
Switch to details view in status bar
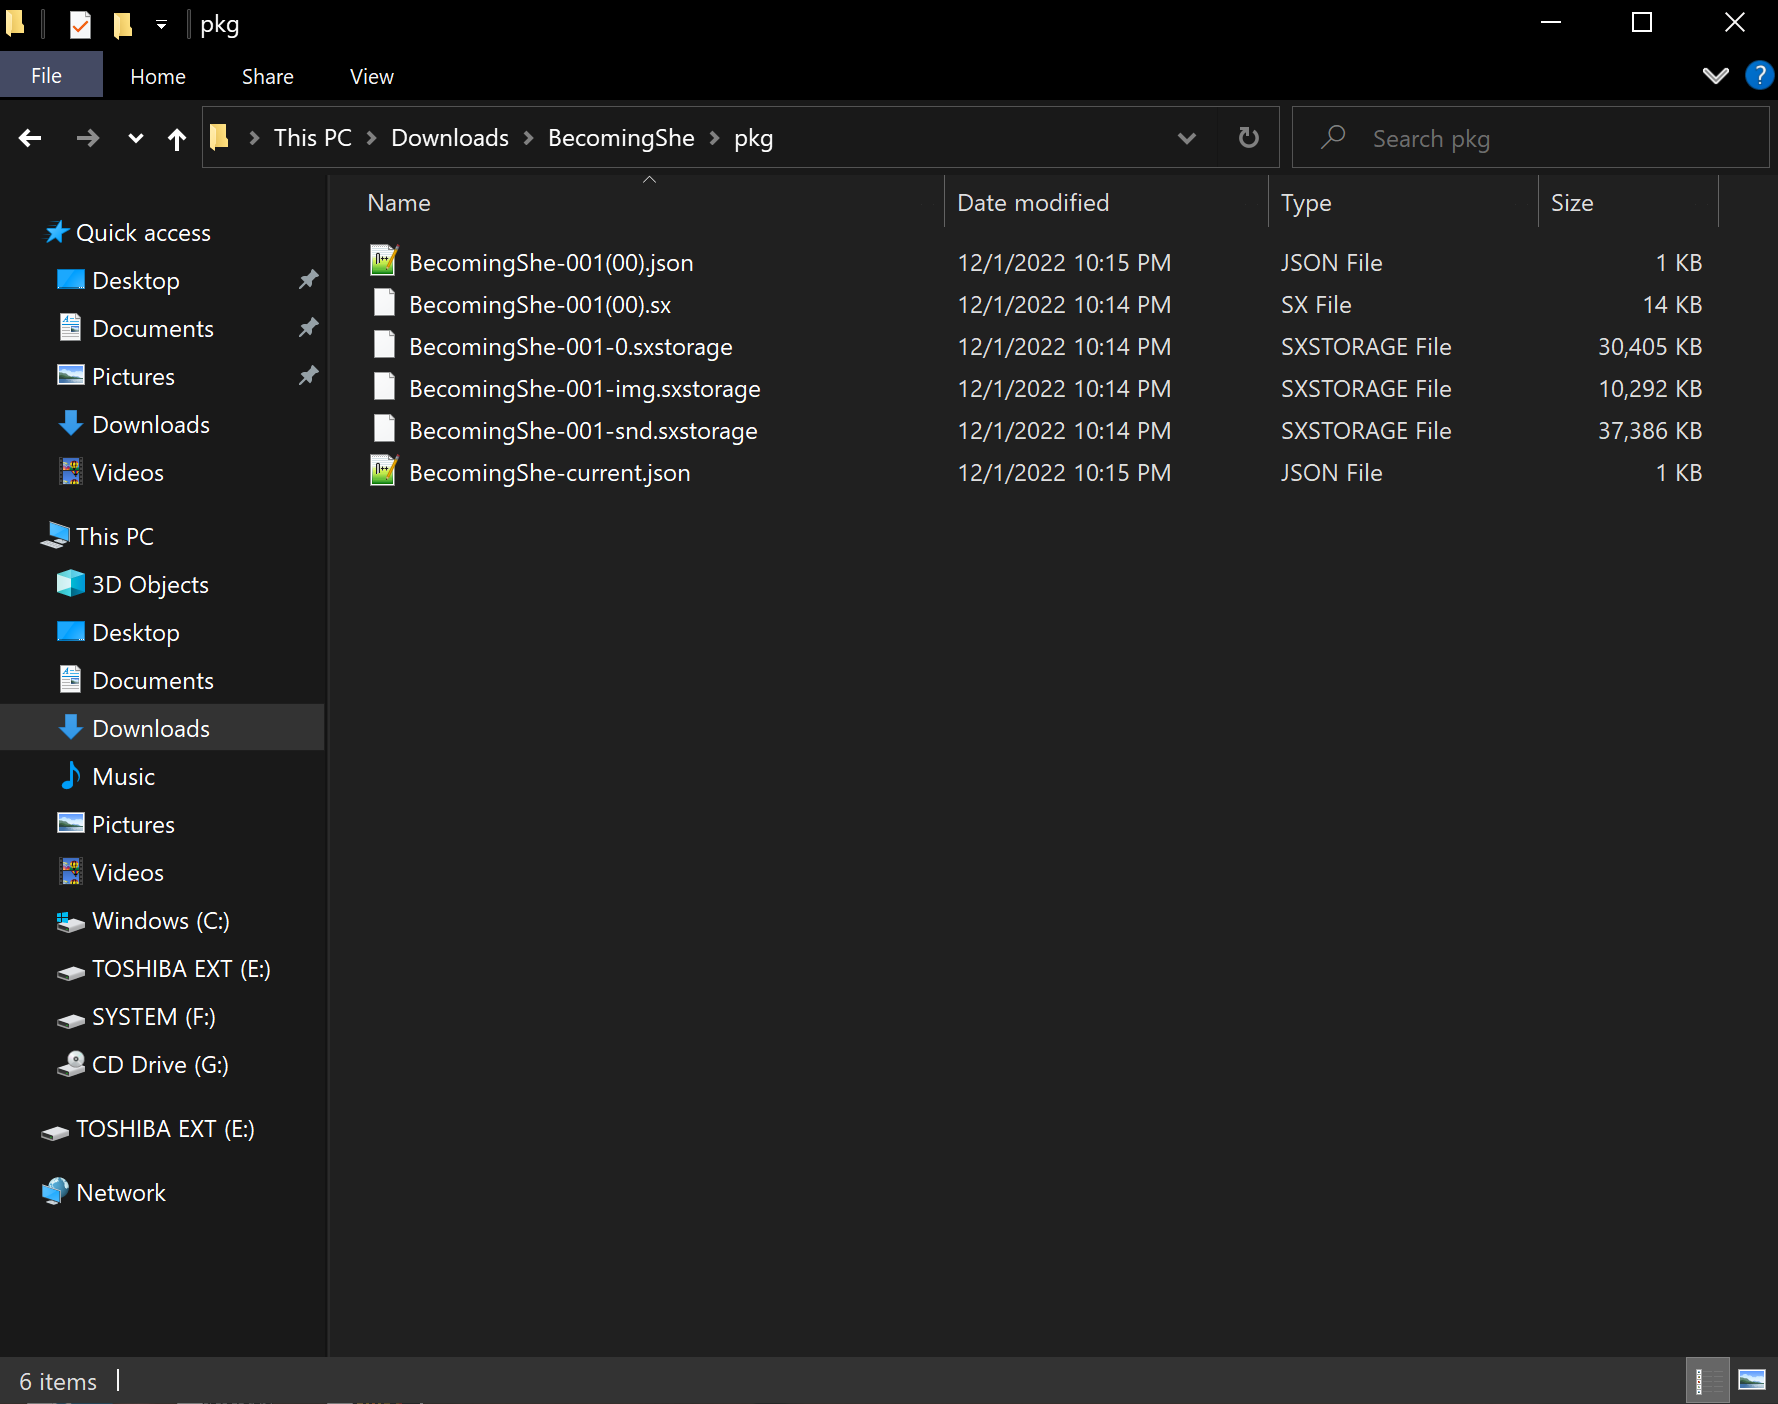click(1706, 1380)
